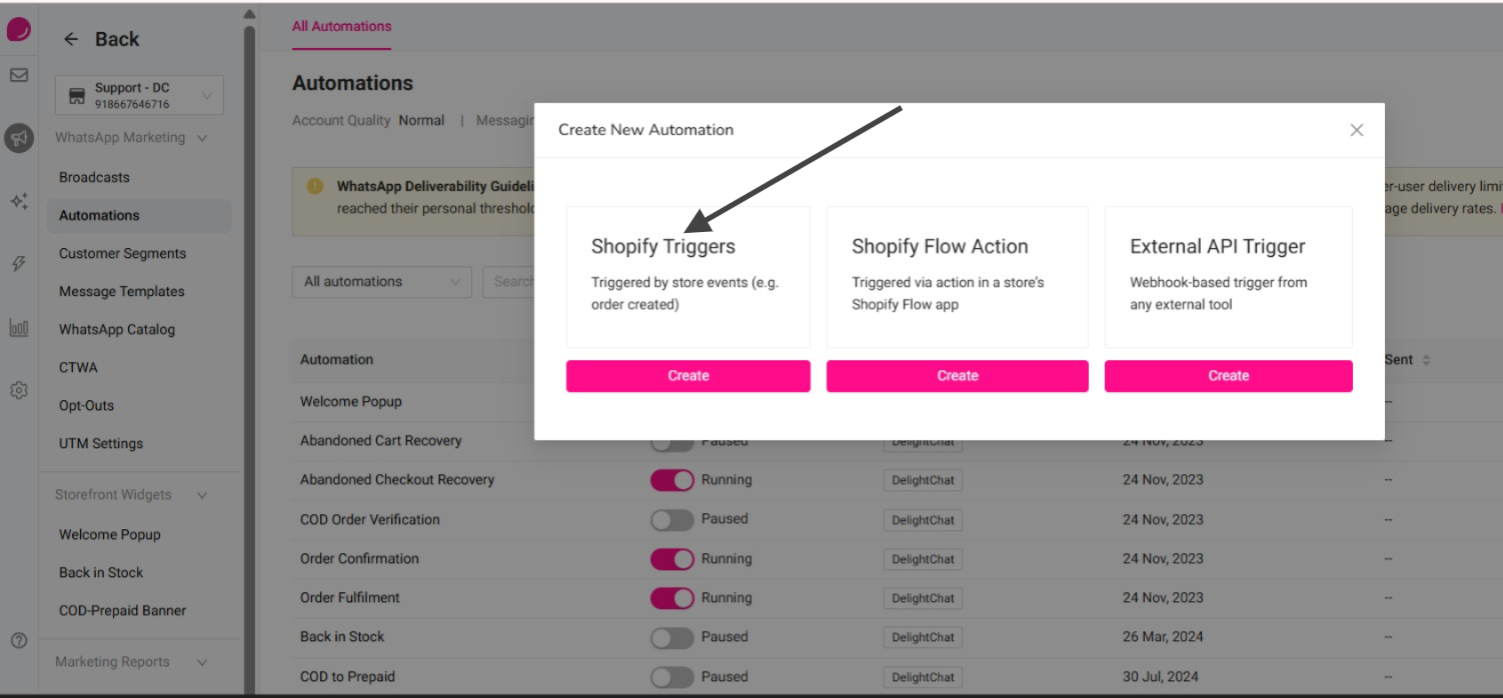
Task: Close the Create New Automation dialog
Action: coord(1356,130)
